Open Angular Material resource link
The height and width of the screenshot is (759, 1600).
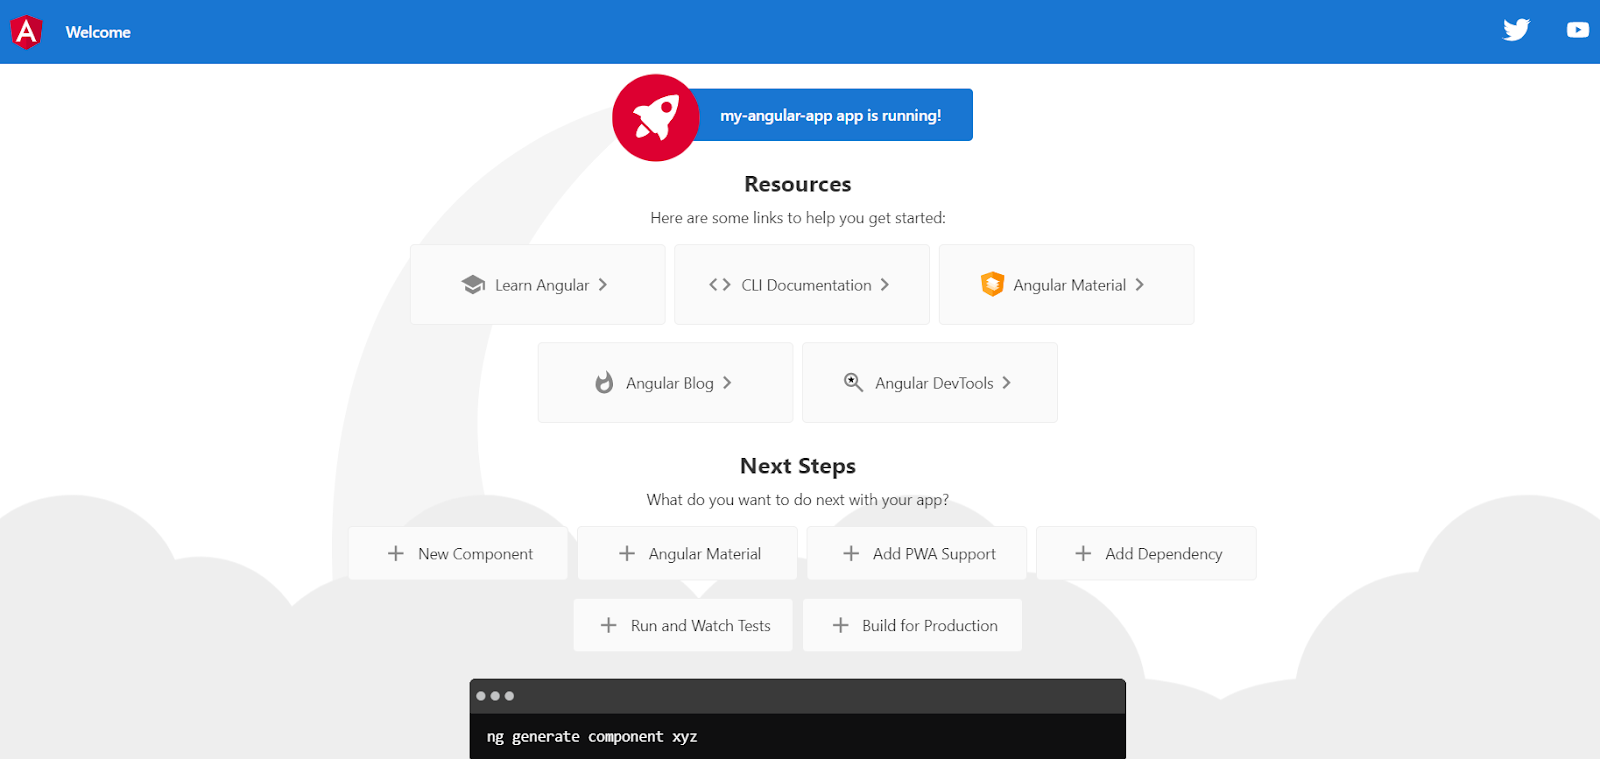point(1067,285)
